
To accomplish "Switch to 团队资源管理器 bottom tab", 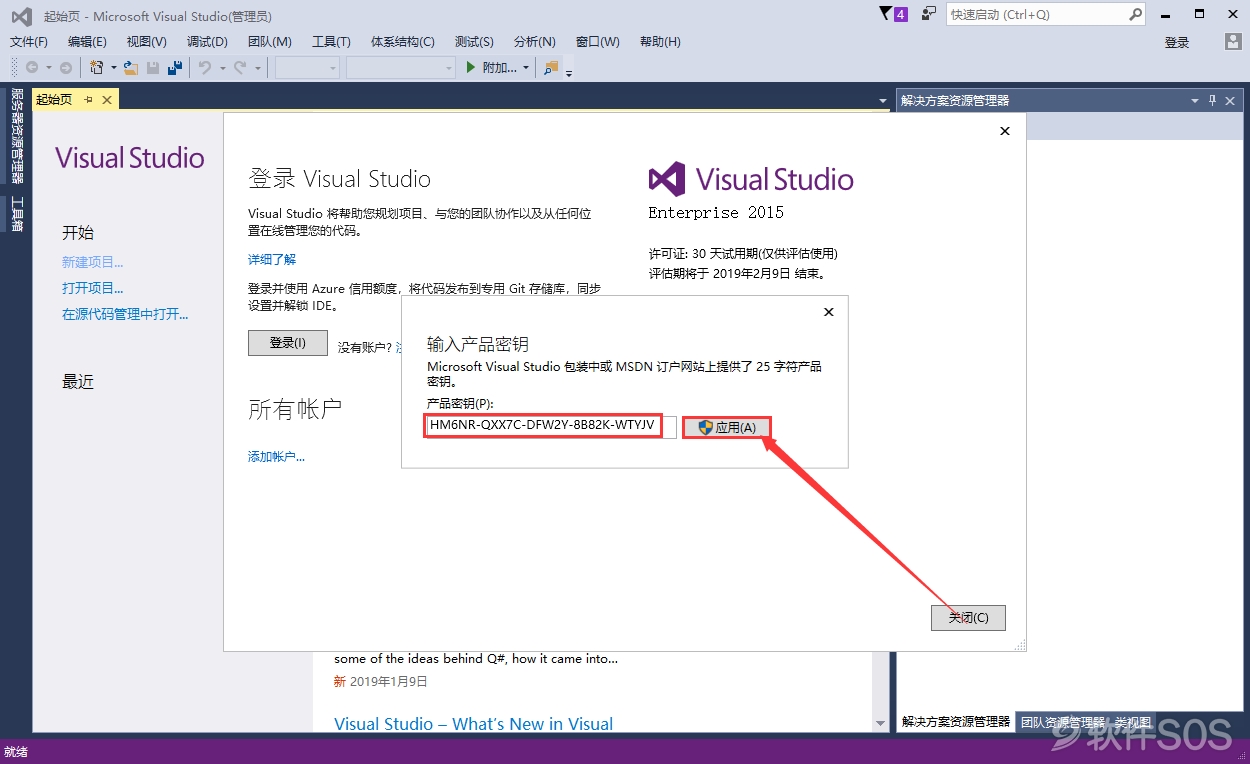I will [x=1062, y=721].
